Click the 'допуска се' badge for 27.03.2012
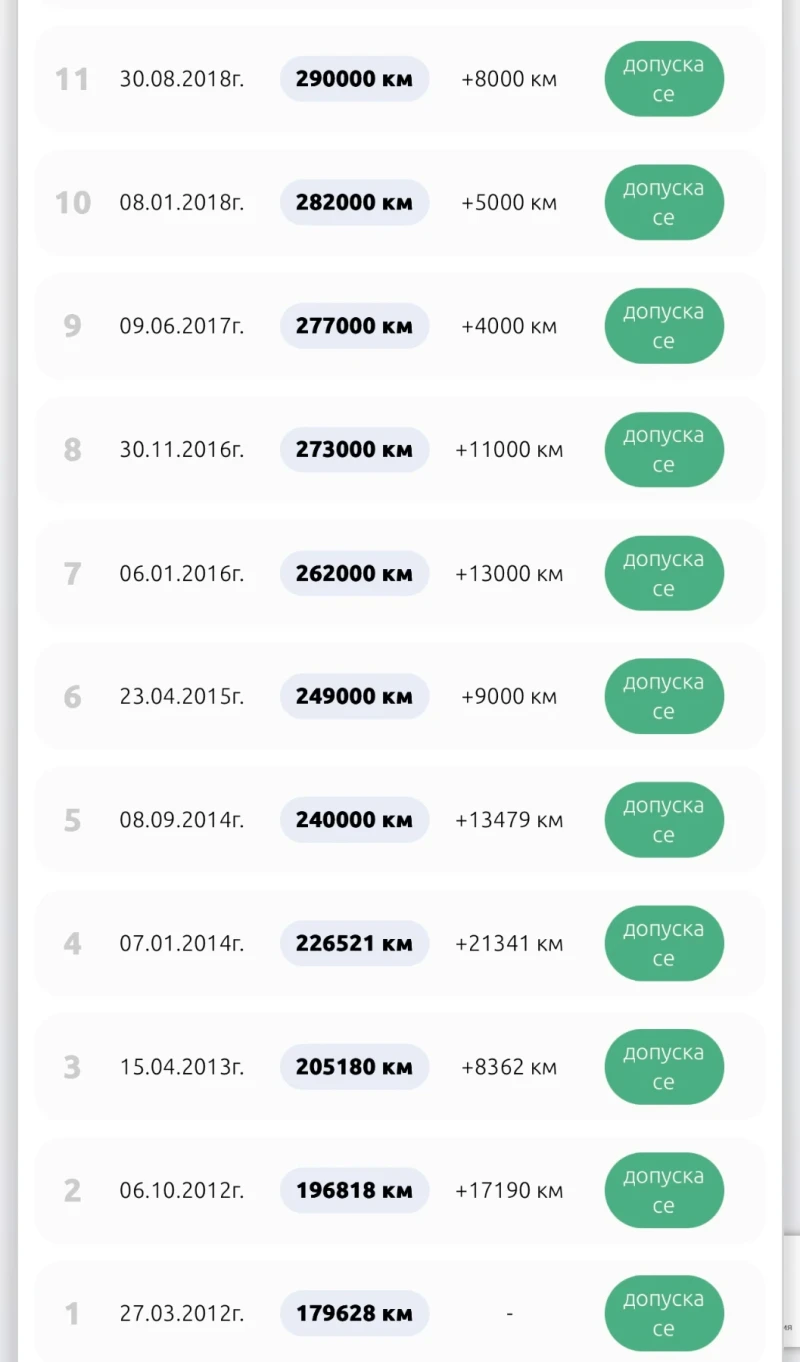The image size is (800, 1362). [663, 1314]
